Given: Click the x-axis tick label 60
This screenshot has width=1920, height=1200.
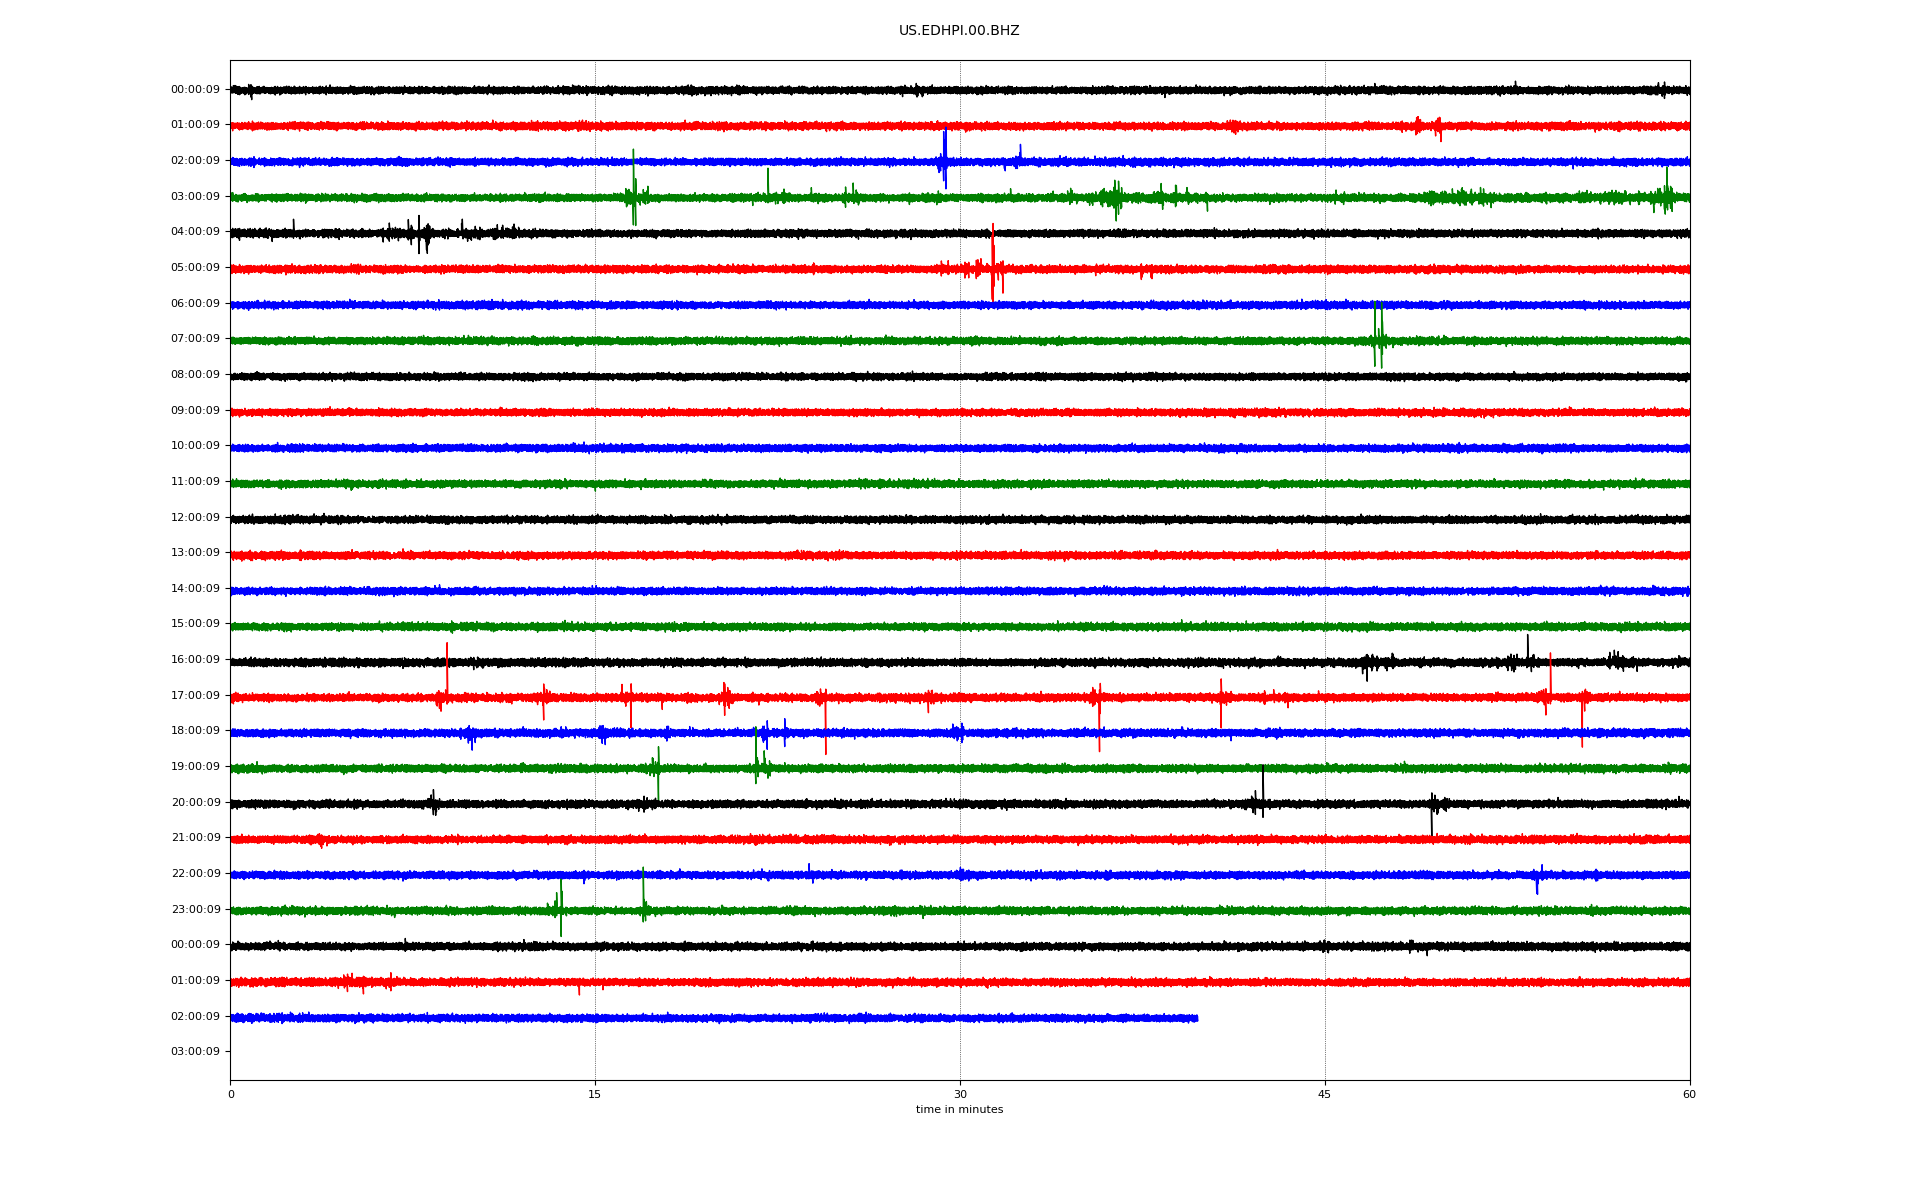Looking at the screenshot, I should point(1689,1094).
